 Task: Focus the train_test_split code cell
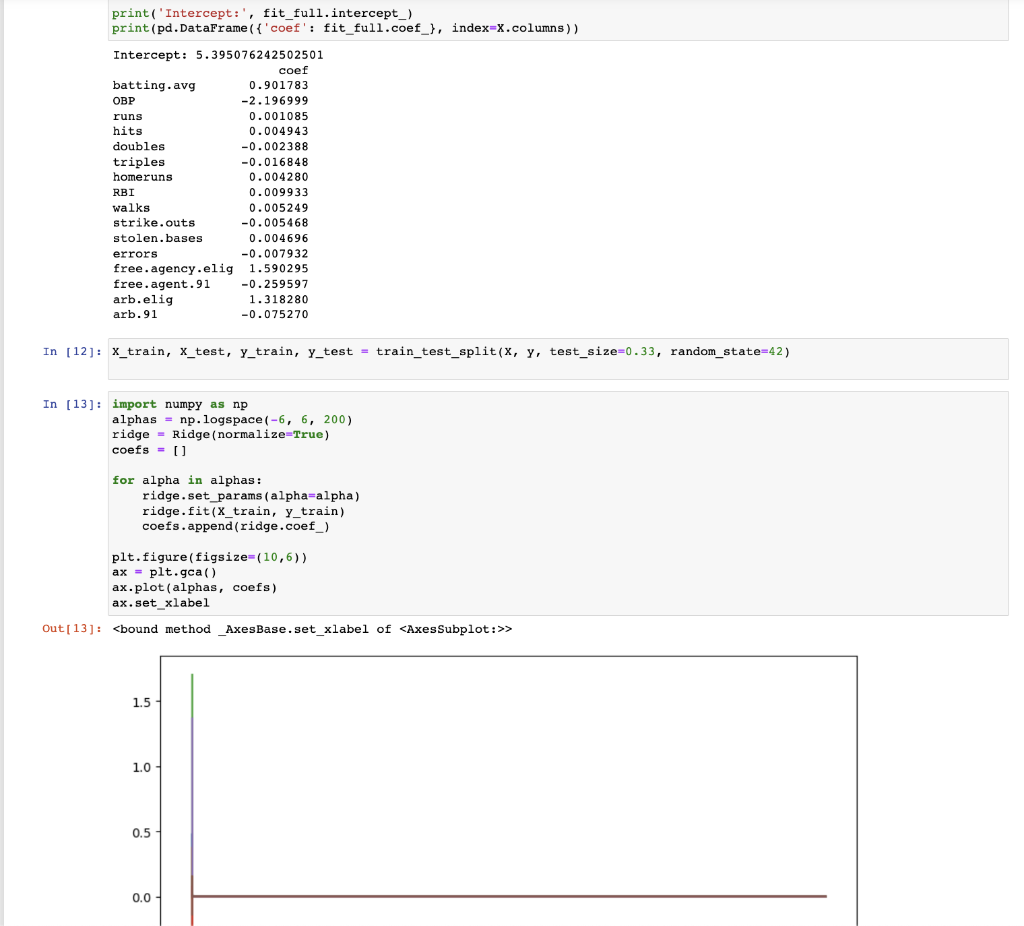[x=558, y=359]
